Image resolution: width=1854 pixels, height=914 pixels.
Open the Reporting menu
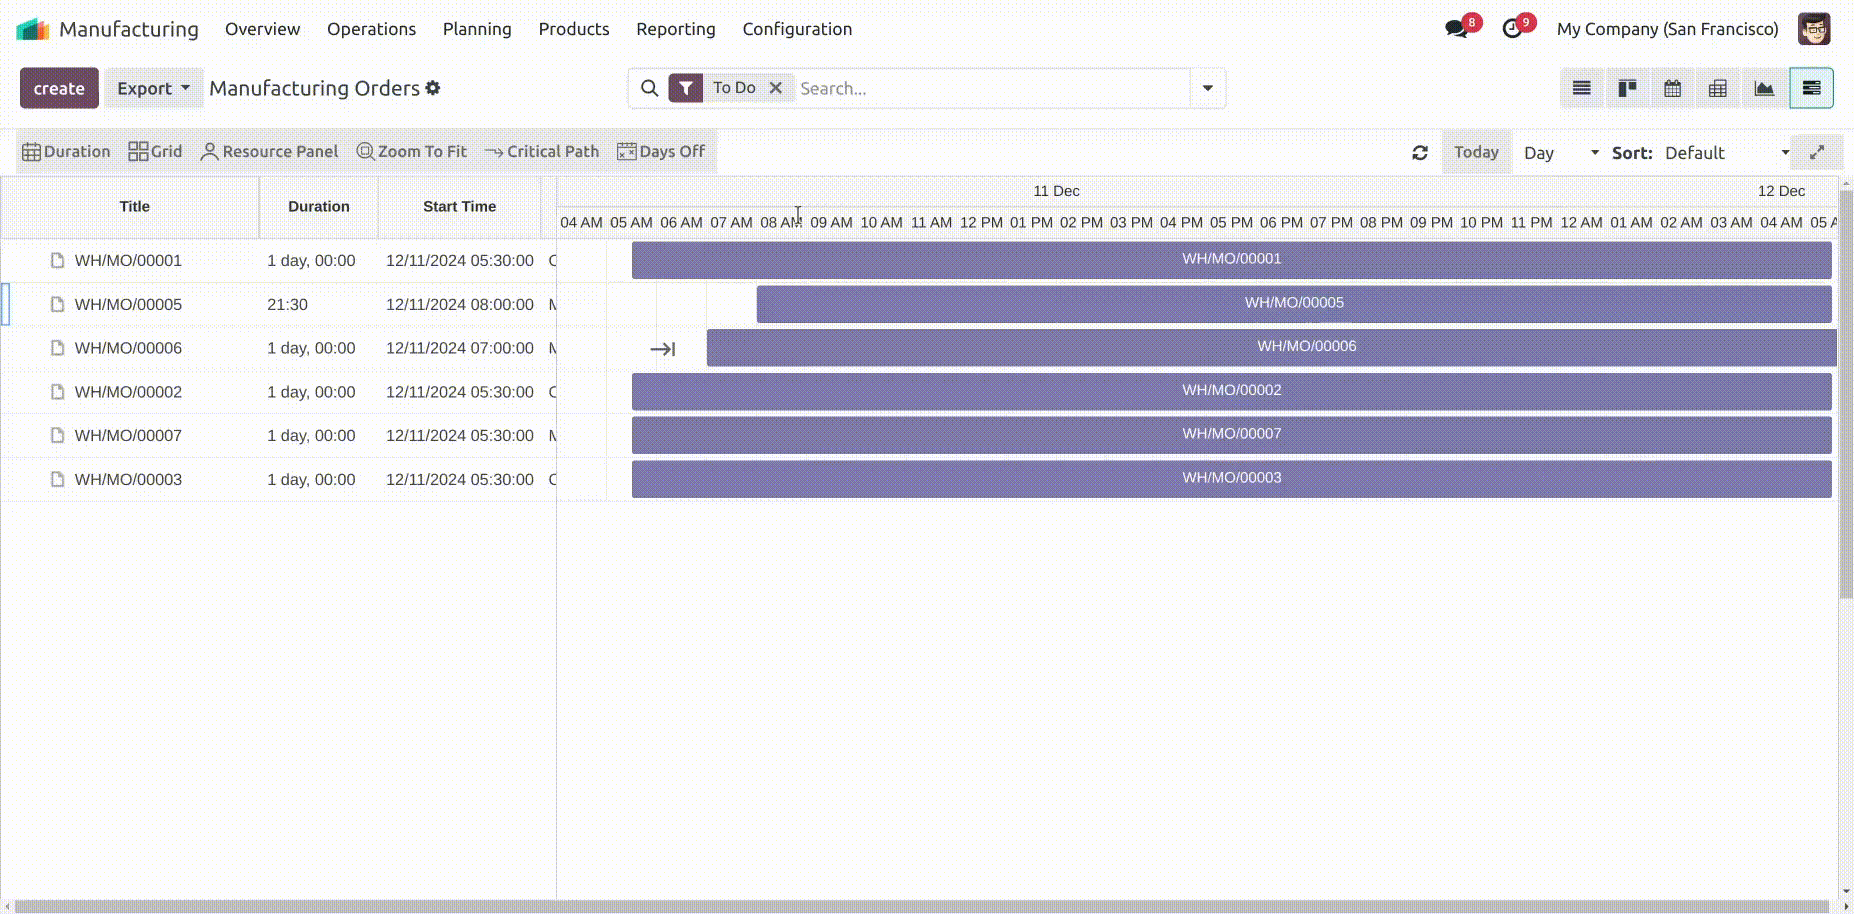coord(675,29)
